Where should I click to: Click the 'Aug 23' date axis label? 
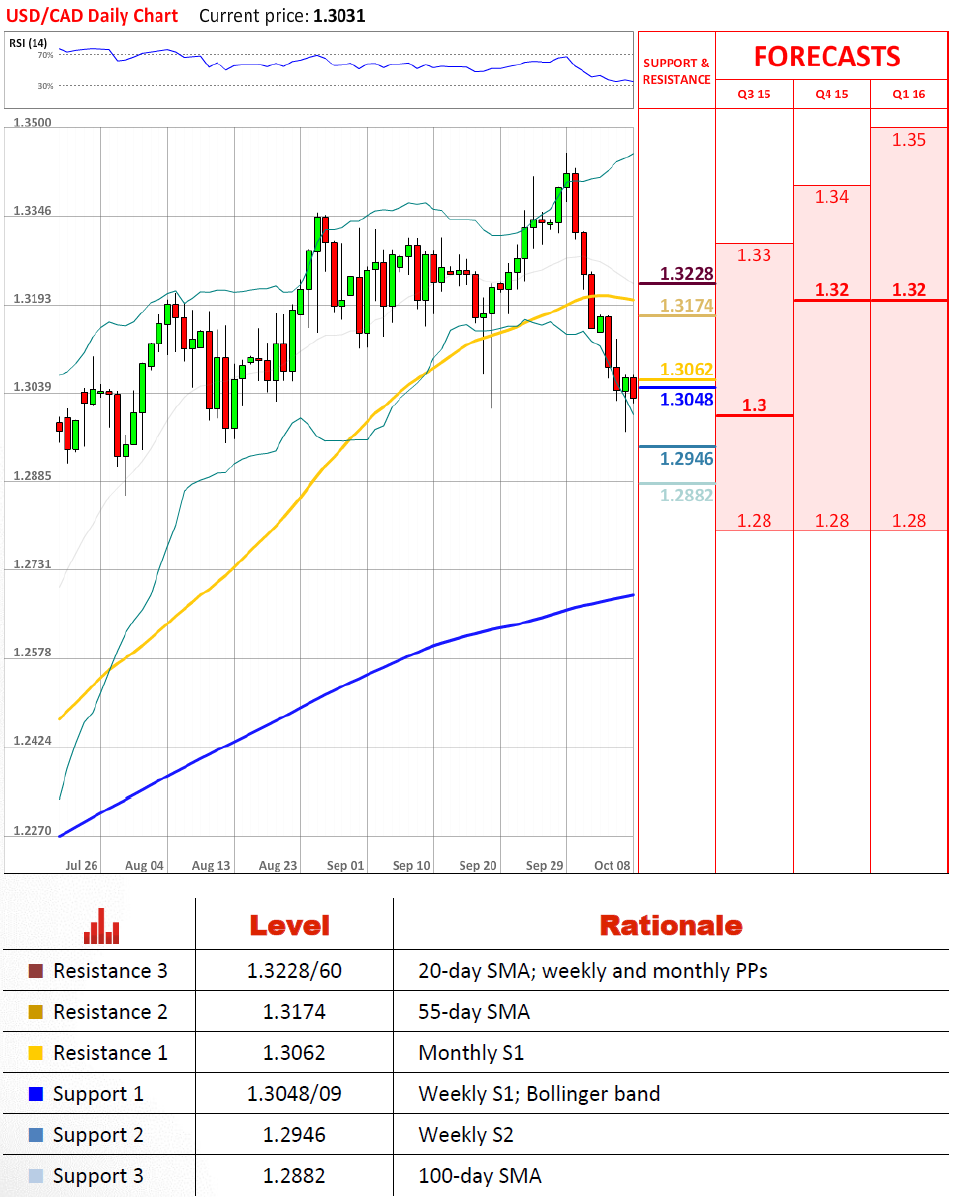coord(278,866)
